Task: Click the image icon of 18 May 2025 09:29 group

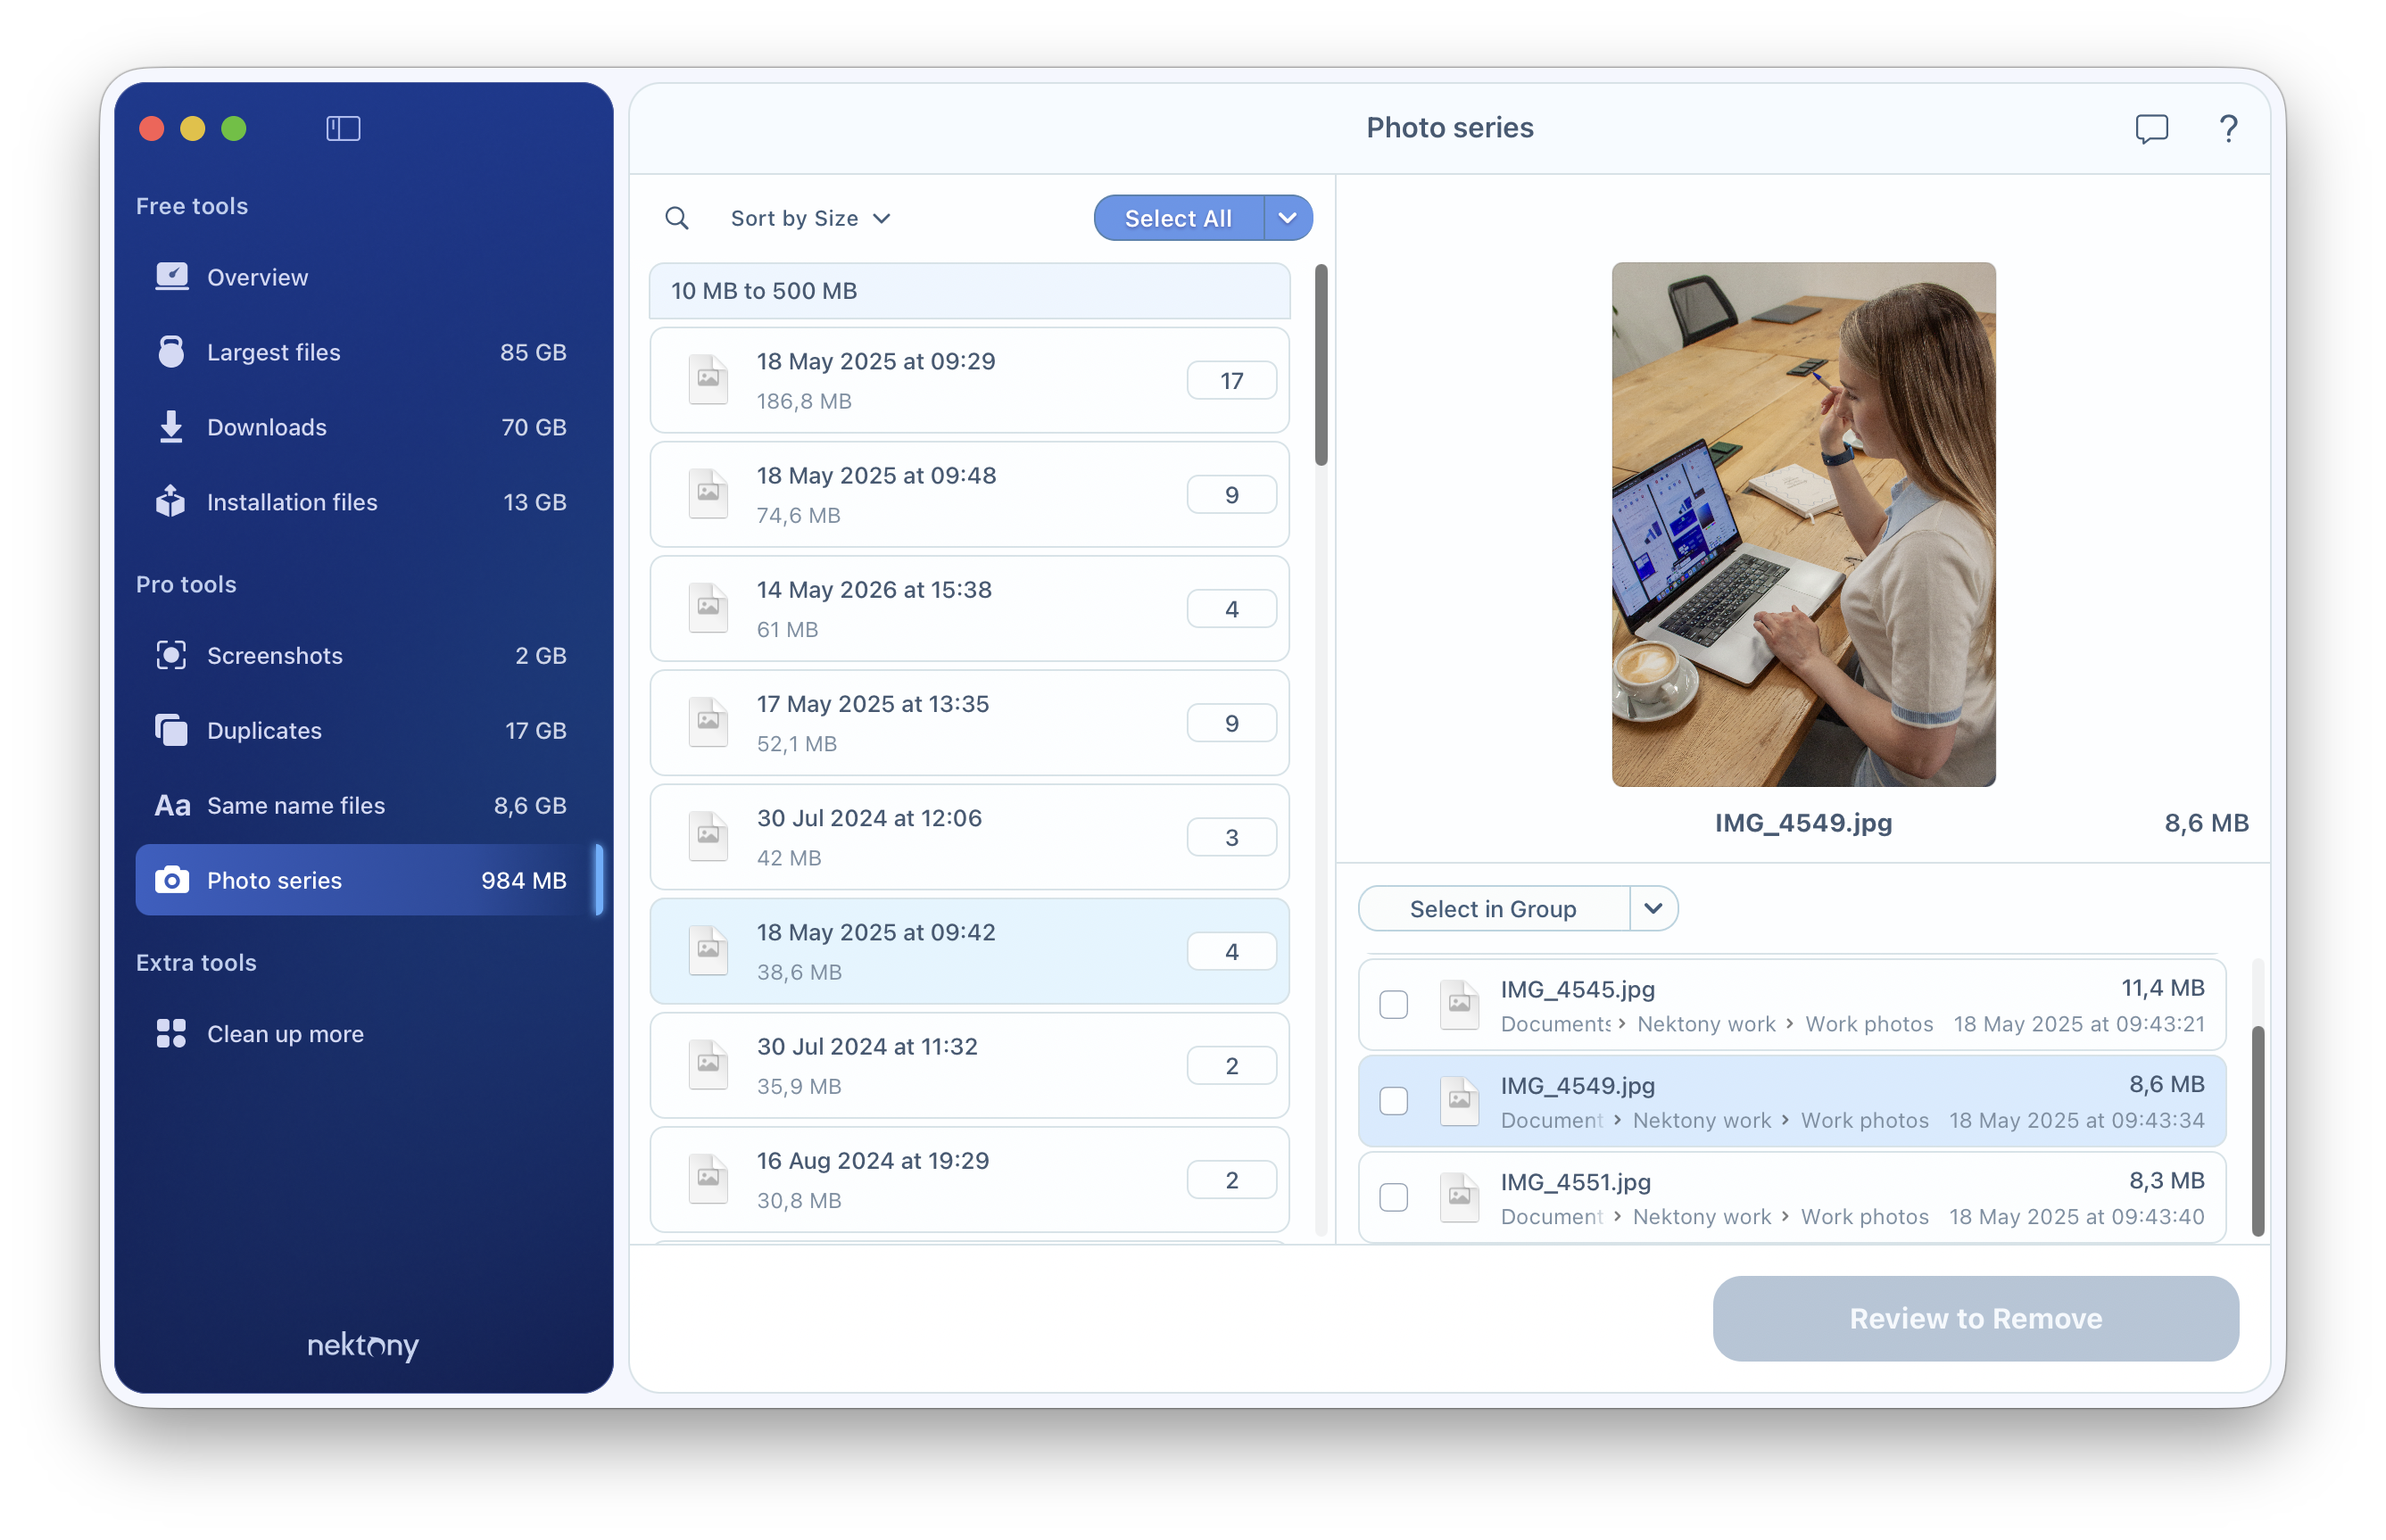Action: coord(708,380)
